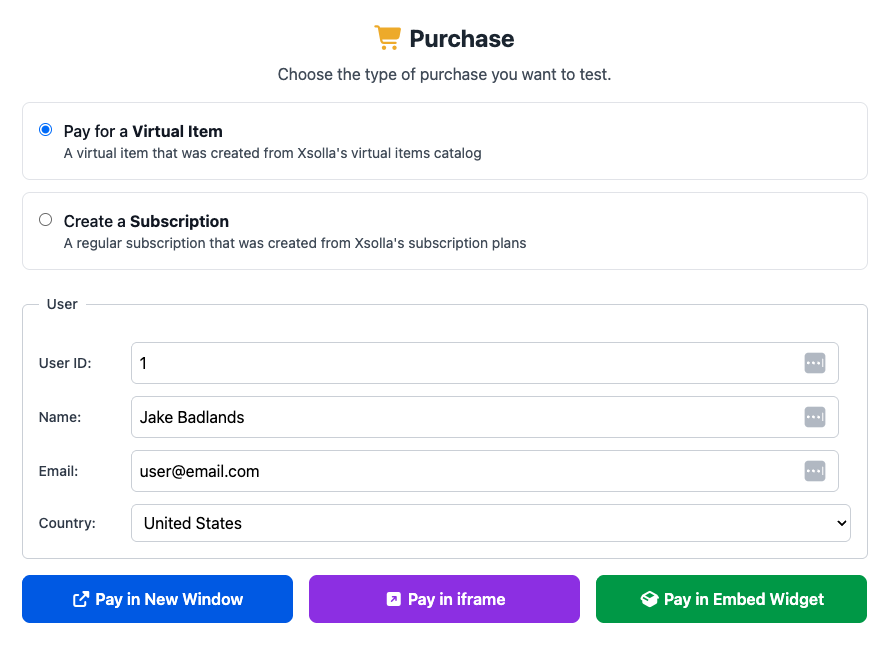Click into the Name field with Jake Badlands
This screenshot has height=645, width=889.
465,417
